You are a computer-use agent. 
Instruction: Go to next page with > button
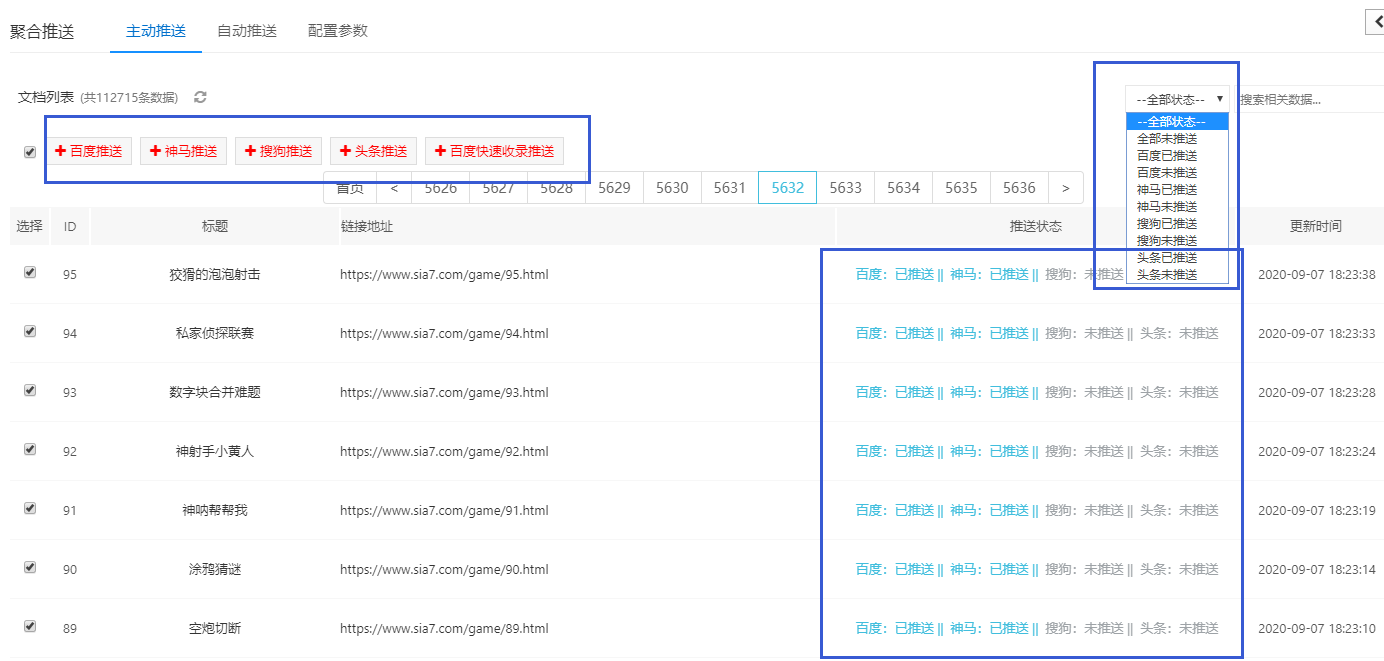(x=1066, y=188)
